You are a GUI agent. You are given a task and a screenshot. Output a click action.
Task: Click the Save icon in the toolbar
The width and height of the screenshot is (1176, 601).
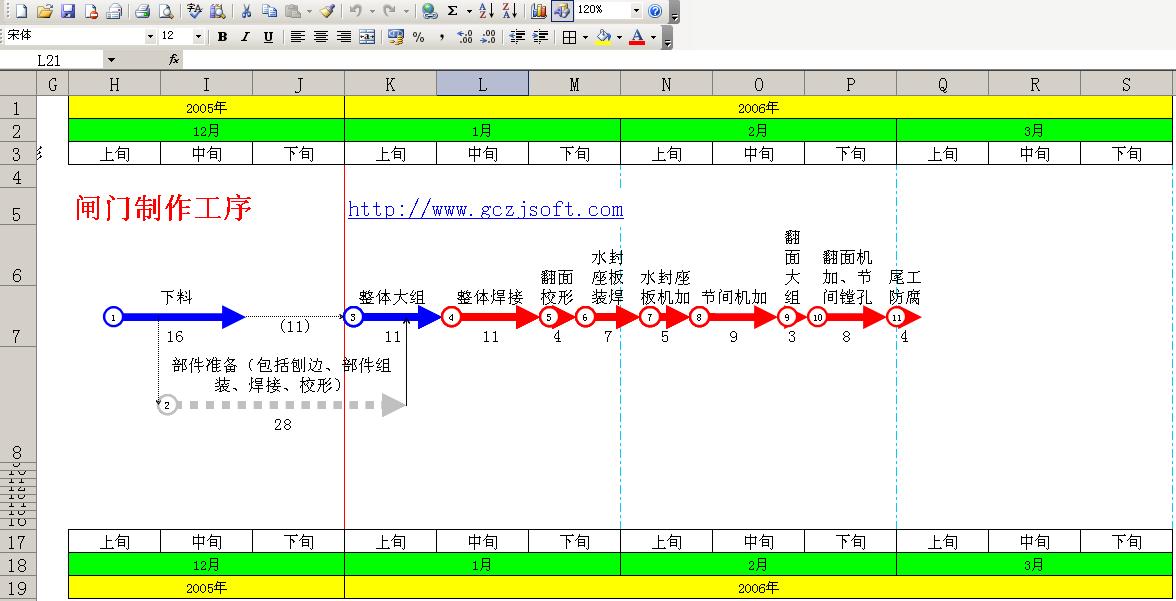click(x=68, y=11)
